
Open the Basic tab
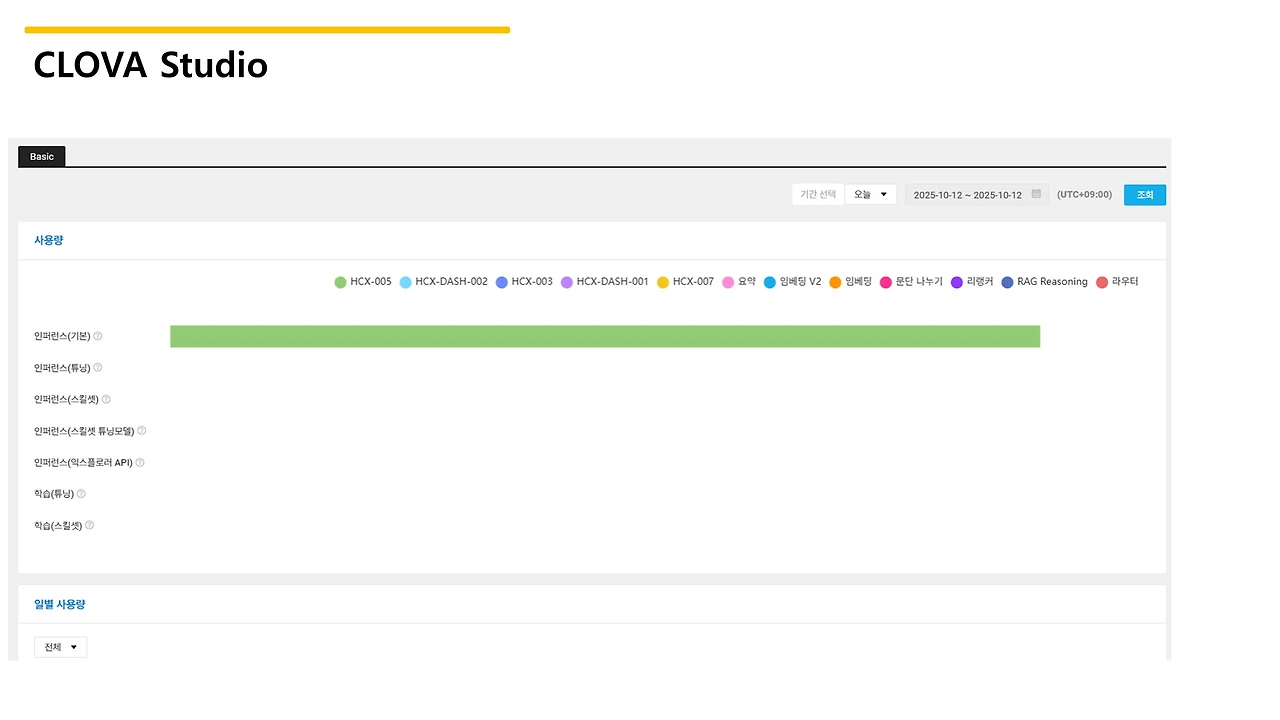click(x=42, y=157)
